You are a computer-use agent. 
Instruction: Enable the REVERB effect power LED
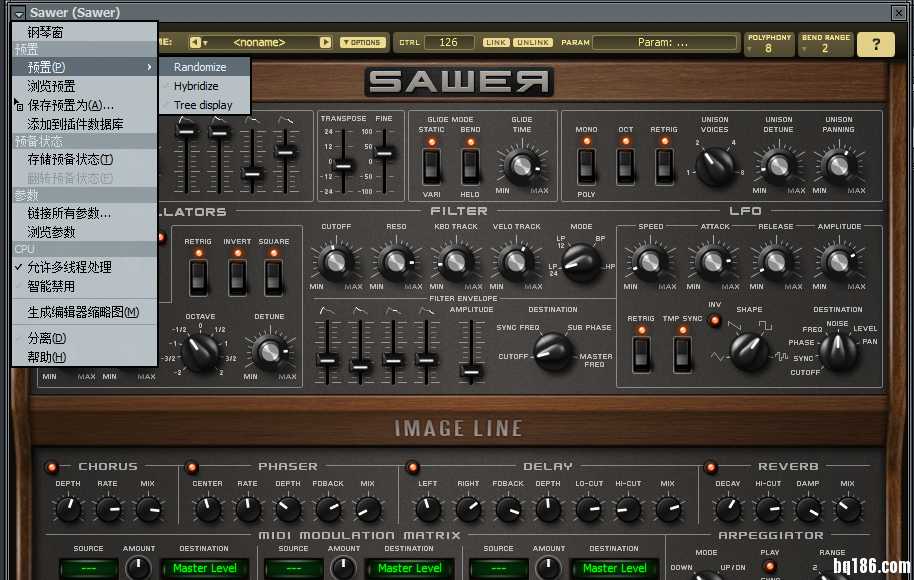coord(711,467)
